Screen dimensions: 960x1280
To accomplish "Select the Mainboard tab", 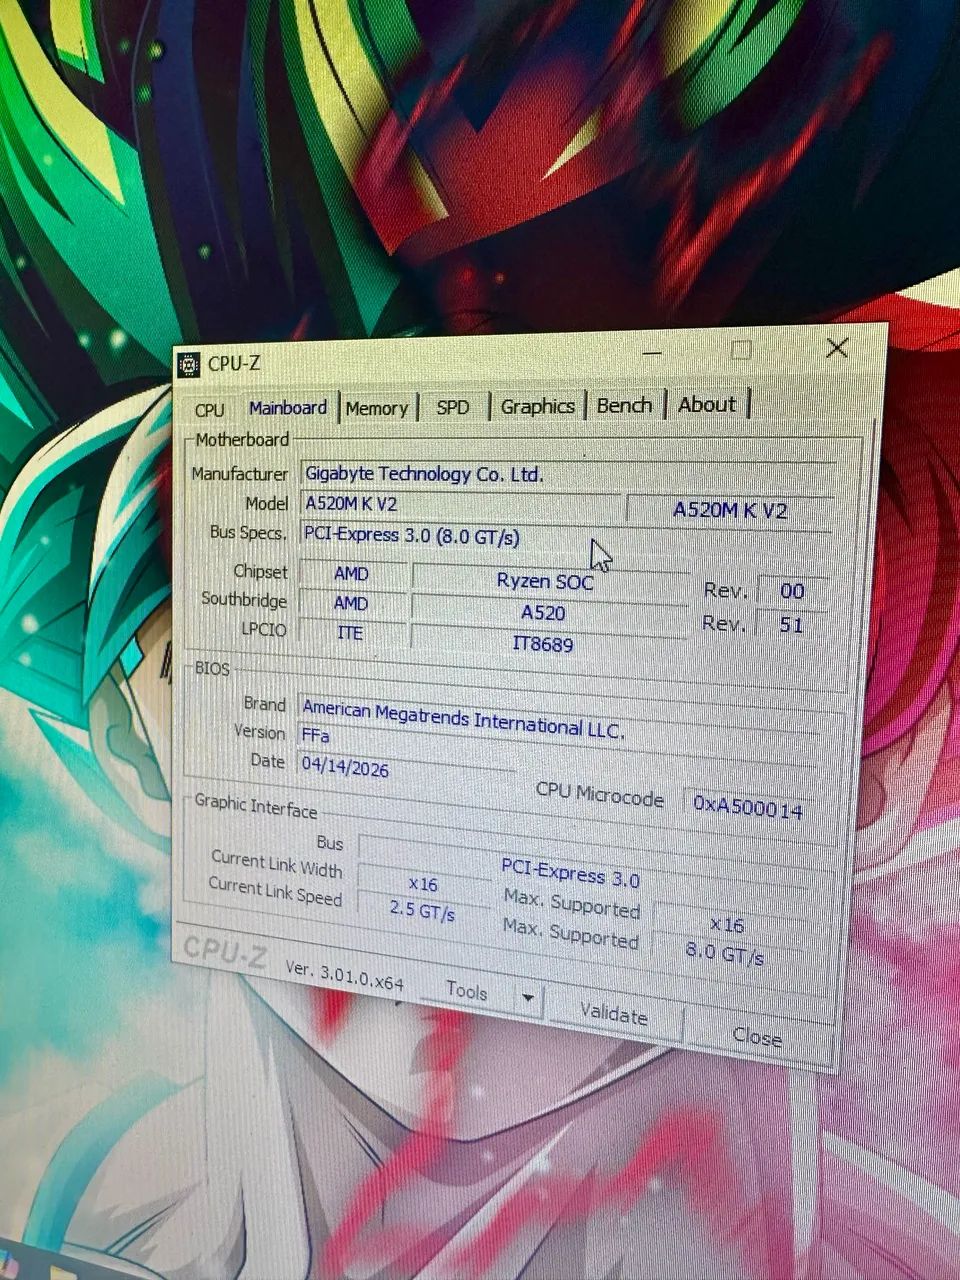I will tap(287, 408).
